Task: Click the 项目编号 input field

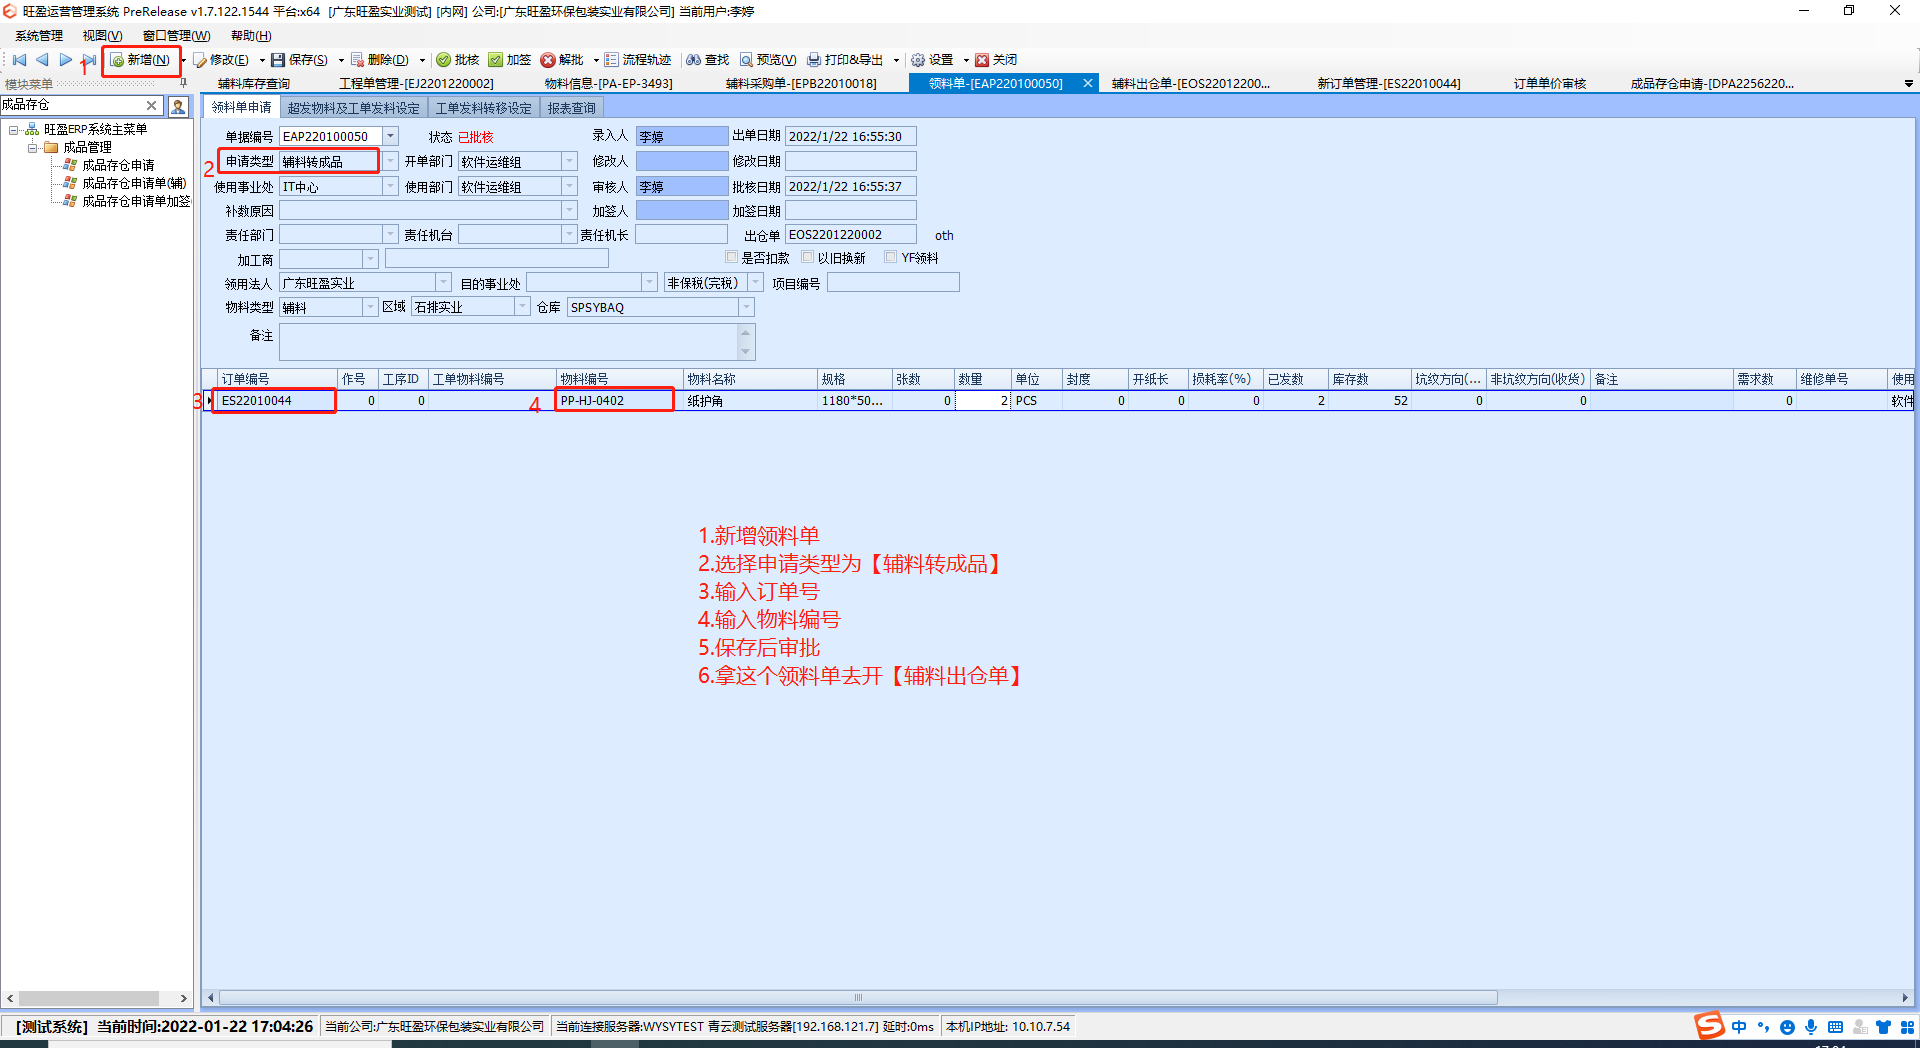Action: coord(893,283)
